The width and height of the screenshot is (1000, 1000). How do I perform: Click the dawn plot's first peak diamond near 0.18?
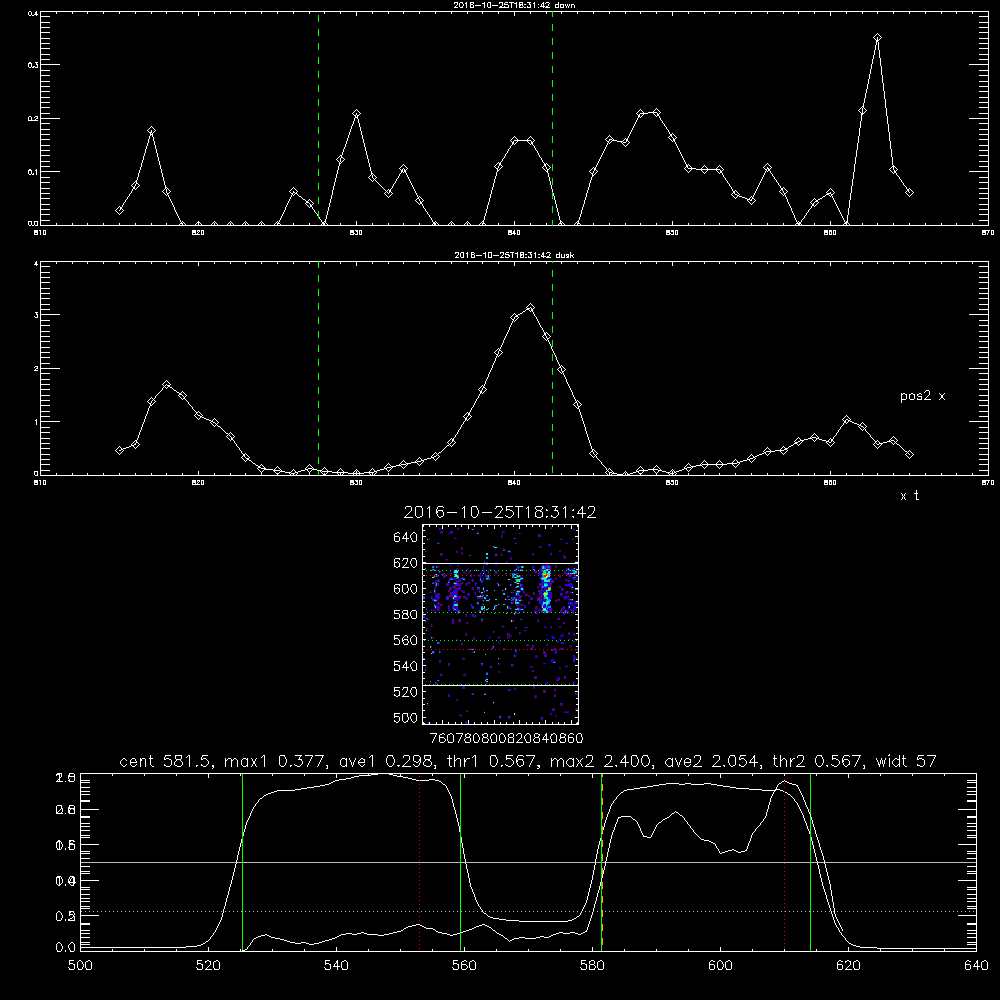click(x=151, y=131)
